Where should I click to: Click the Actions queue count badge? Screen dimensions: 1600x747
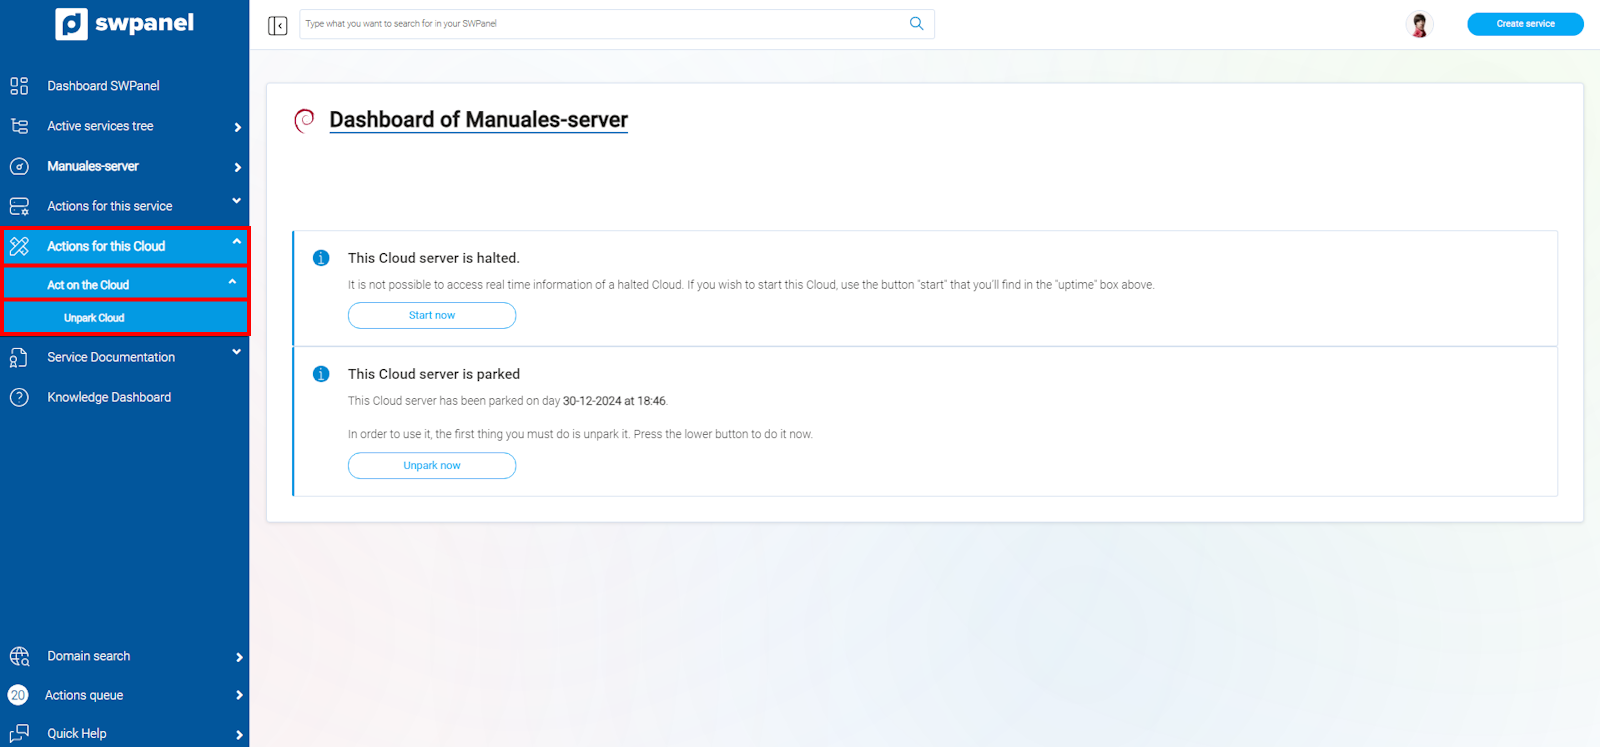coord(18,695)
